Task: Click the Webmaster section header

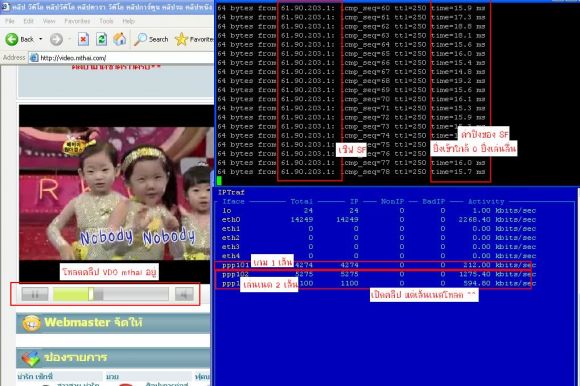Action: point(113,323)
